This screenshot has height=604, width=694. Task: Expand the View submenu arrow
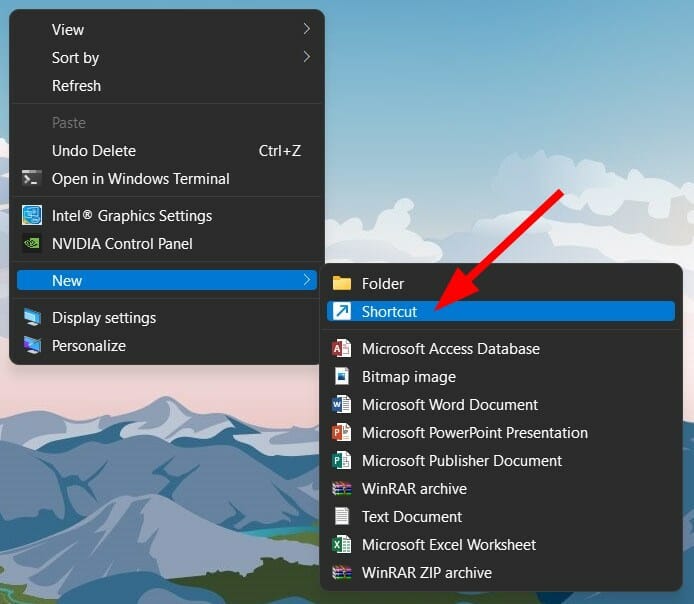307,29
